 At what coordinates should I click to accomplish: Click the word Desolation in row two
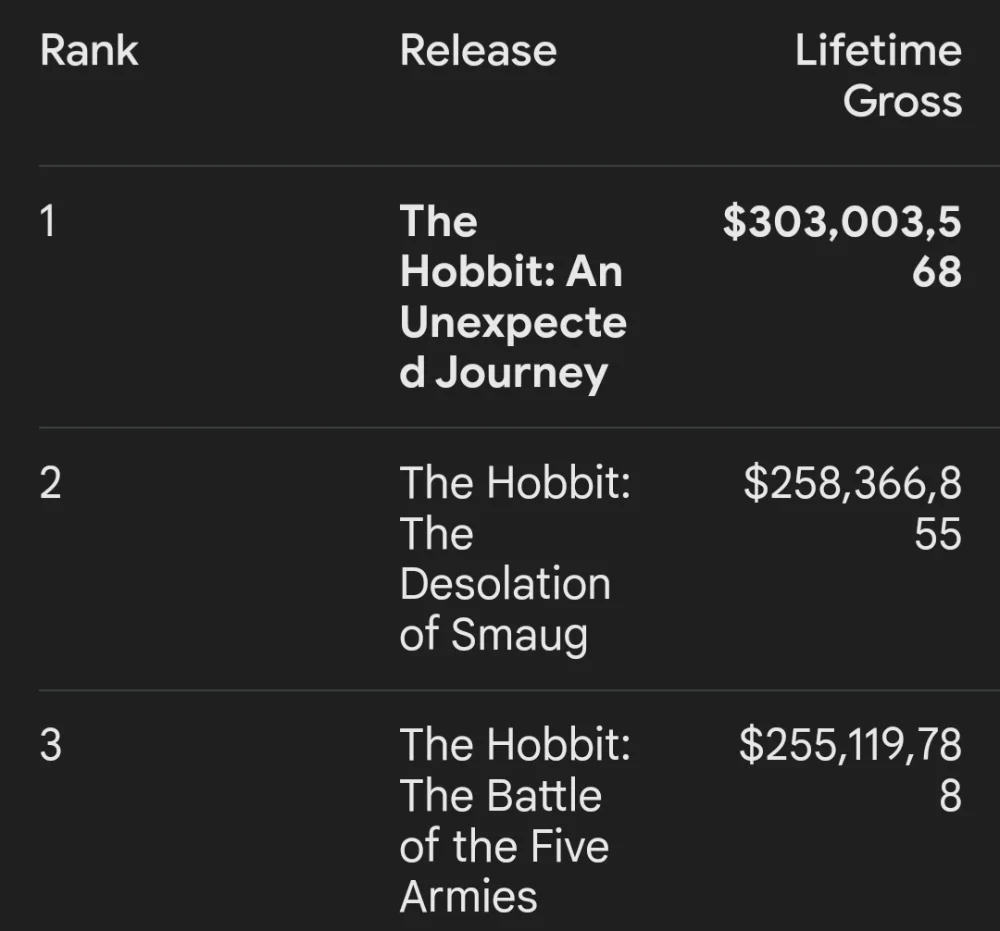(x=505, y=583)
